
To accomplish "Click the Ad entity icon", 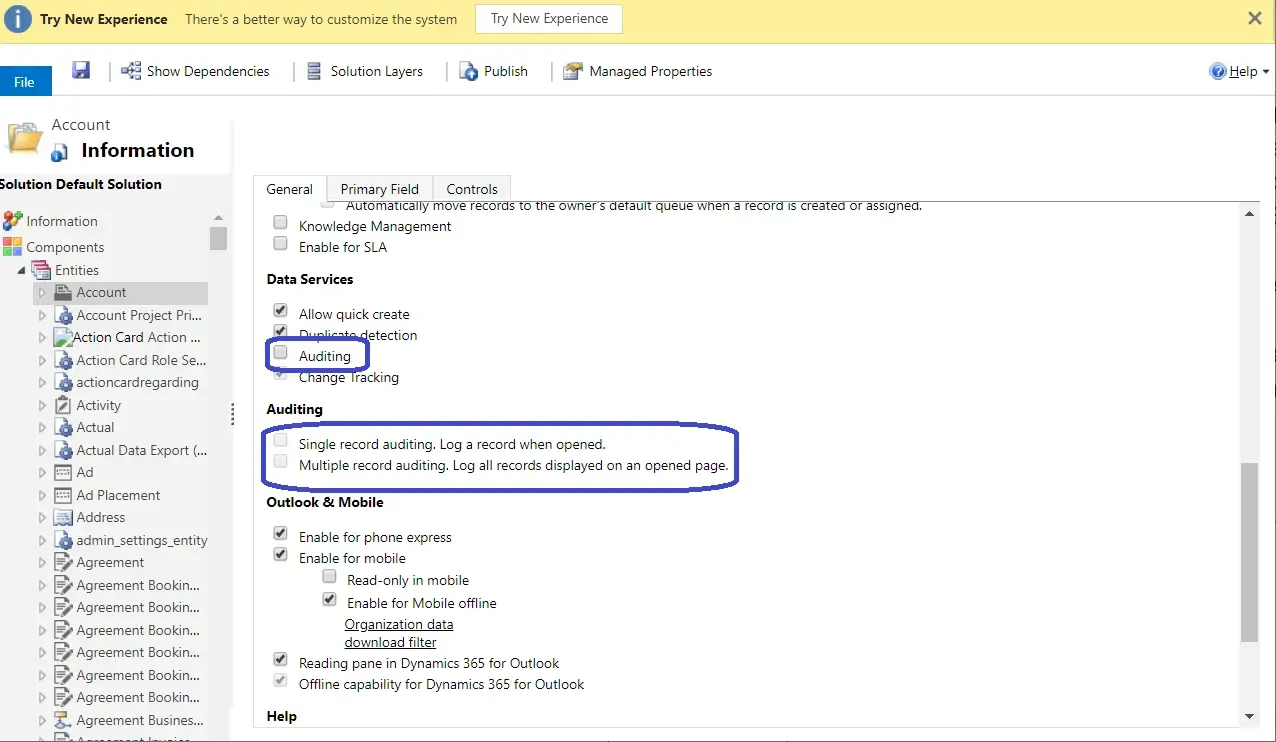I will click(x=64, y=472).
